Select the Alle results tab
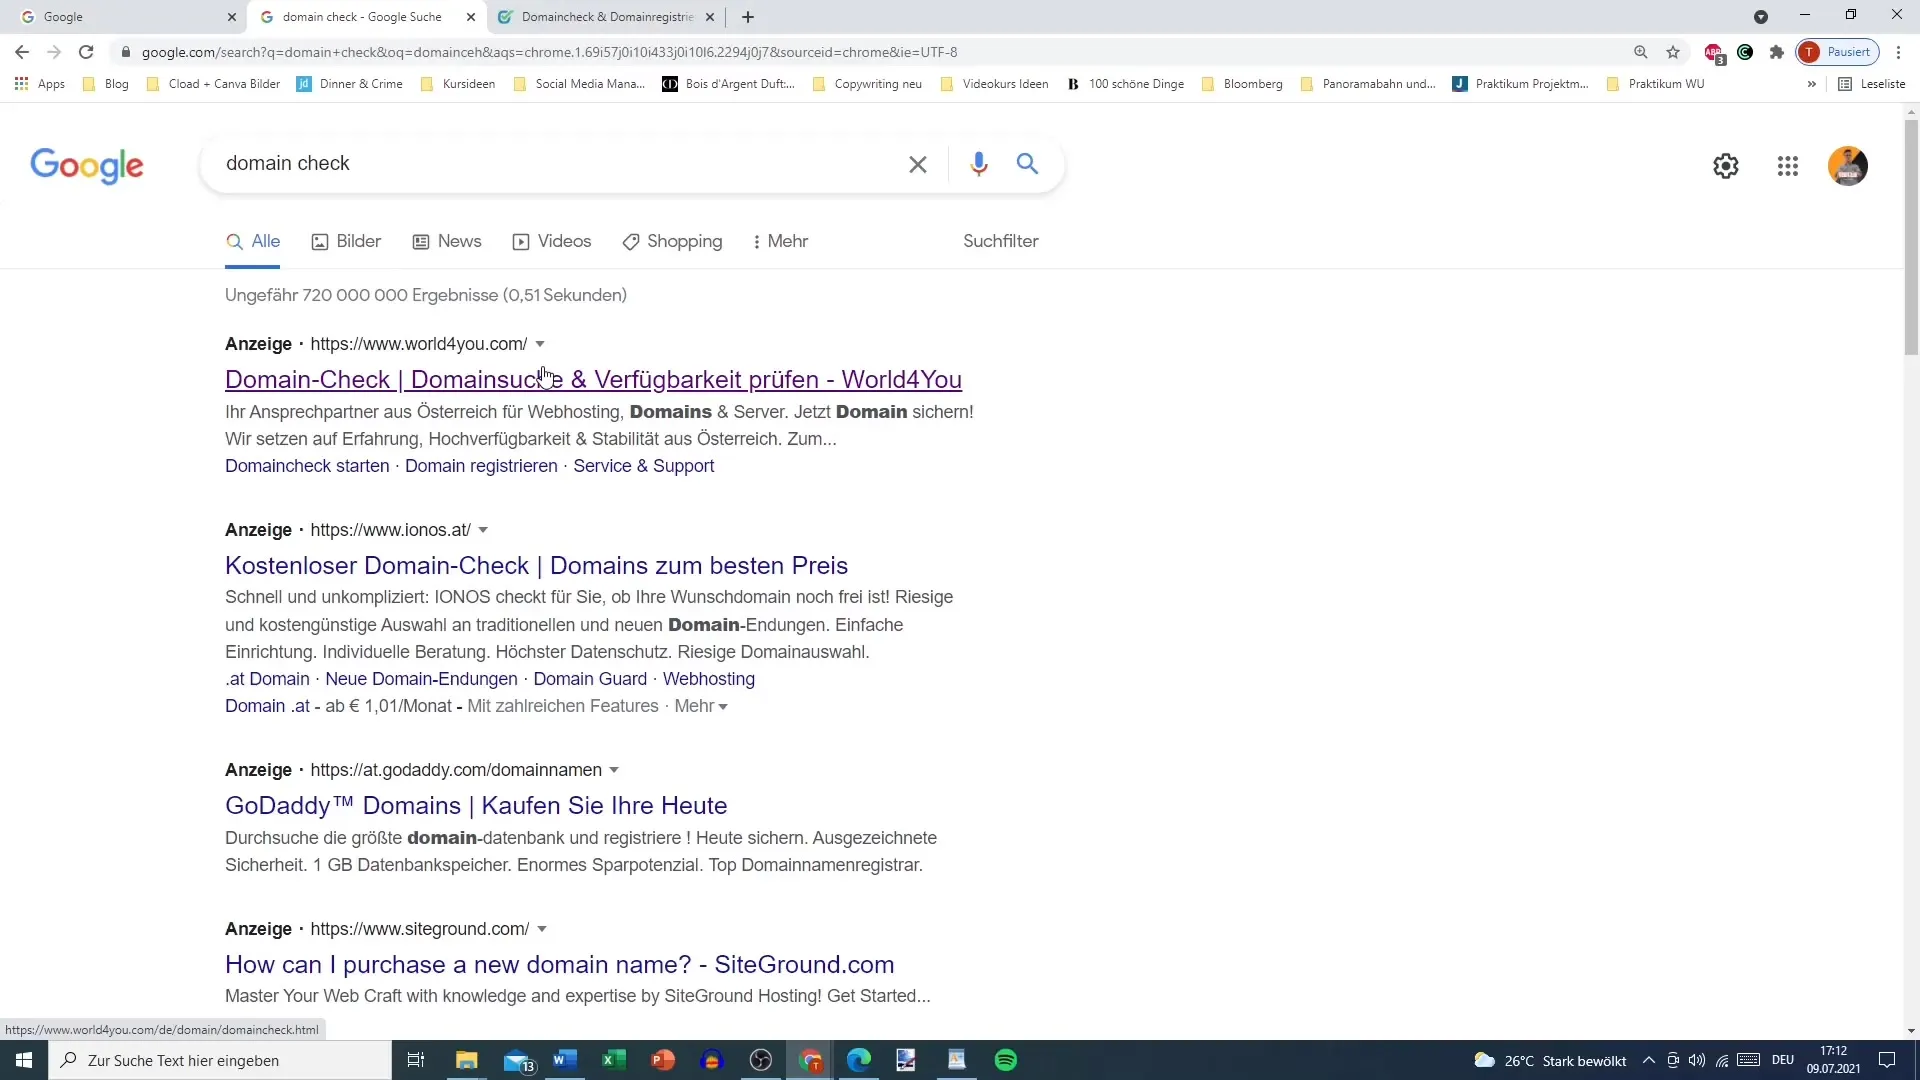 click(x=253, y=241)
